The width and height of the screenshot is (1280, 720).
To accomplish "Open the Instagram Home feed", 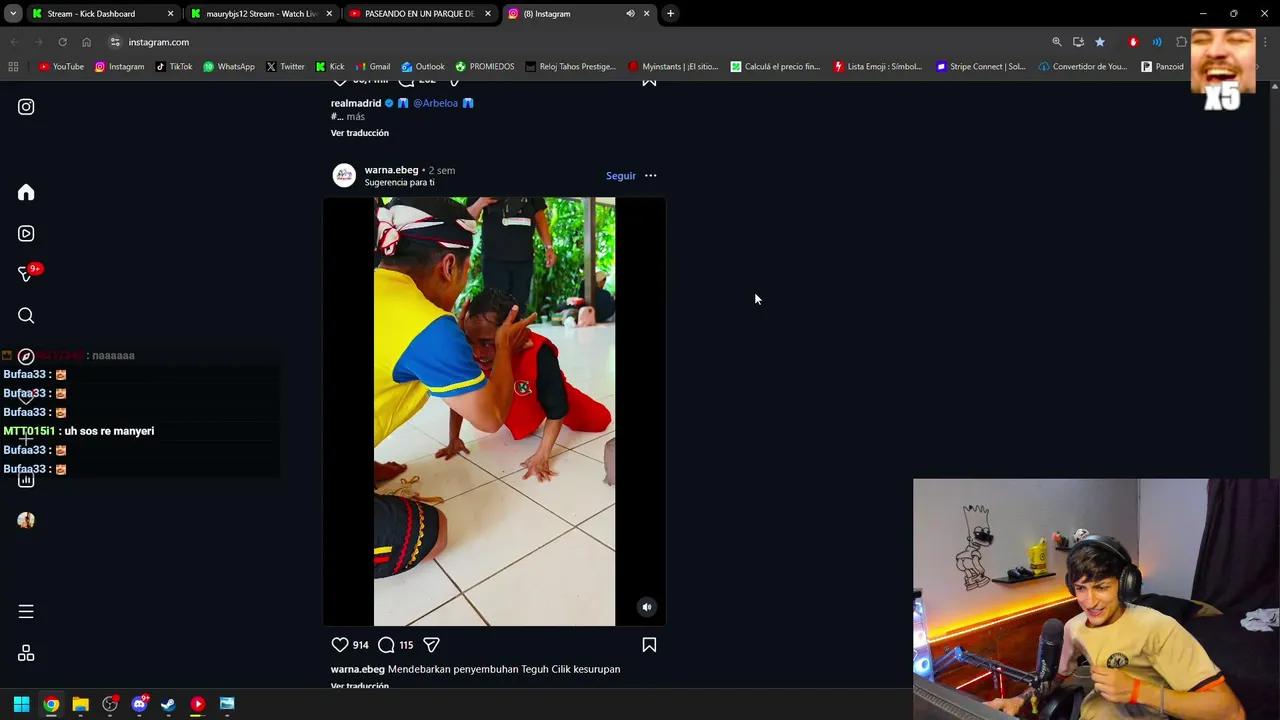I will click(26, 192).
